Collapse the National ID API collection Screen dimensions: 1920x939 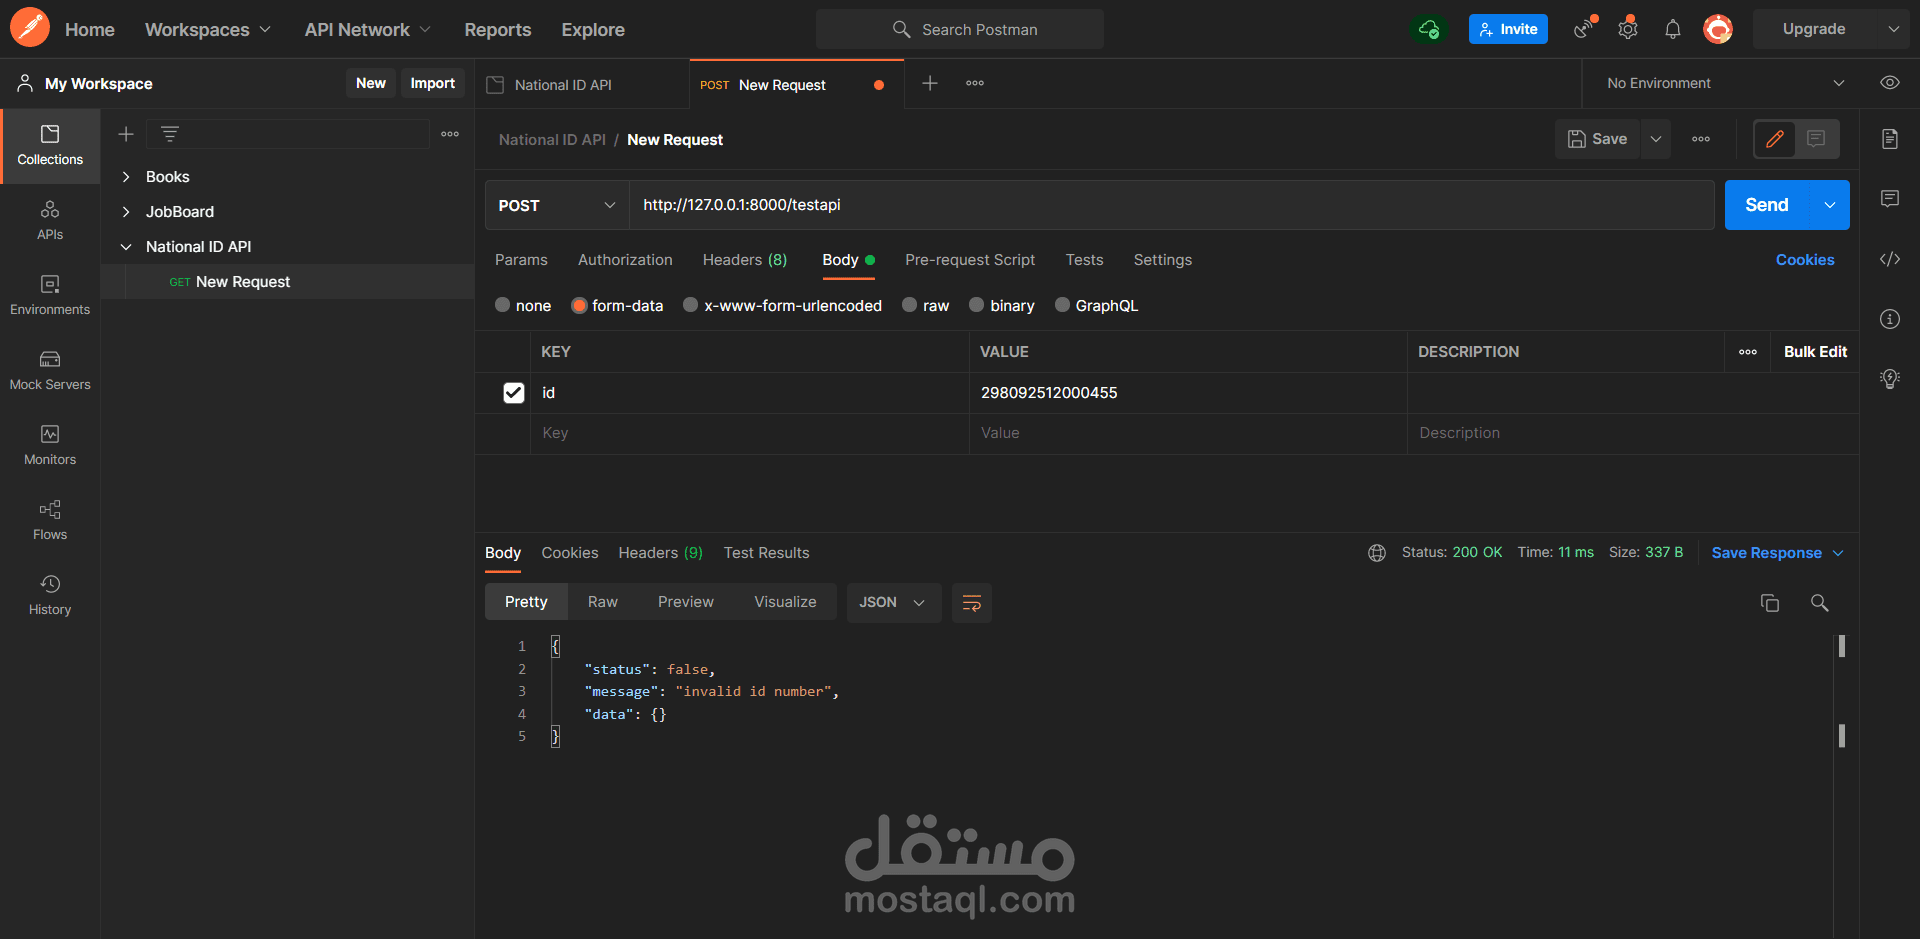[126, 247]
